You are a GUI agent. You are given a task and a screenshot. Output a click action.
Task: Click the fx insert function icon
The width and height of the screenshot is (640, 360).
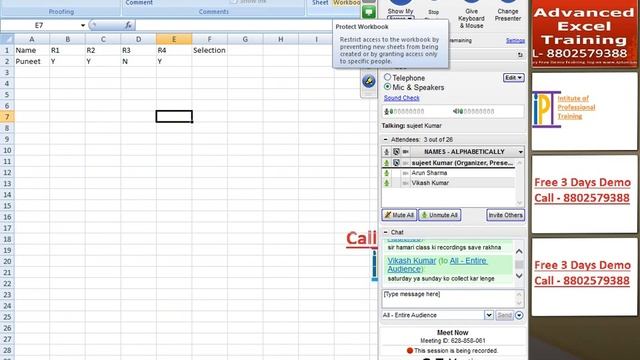(128, 25)
